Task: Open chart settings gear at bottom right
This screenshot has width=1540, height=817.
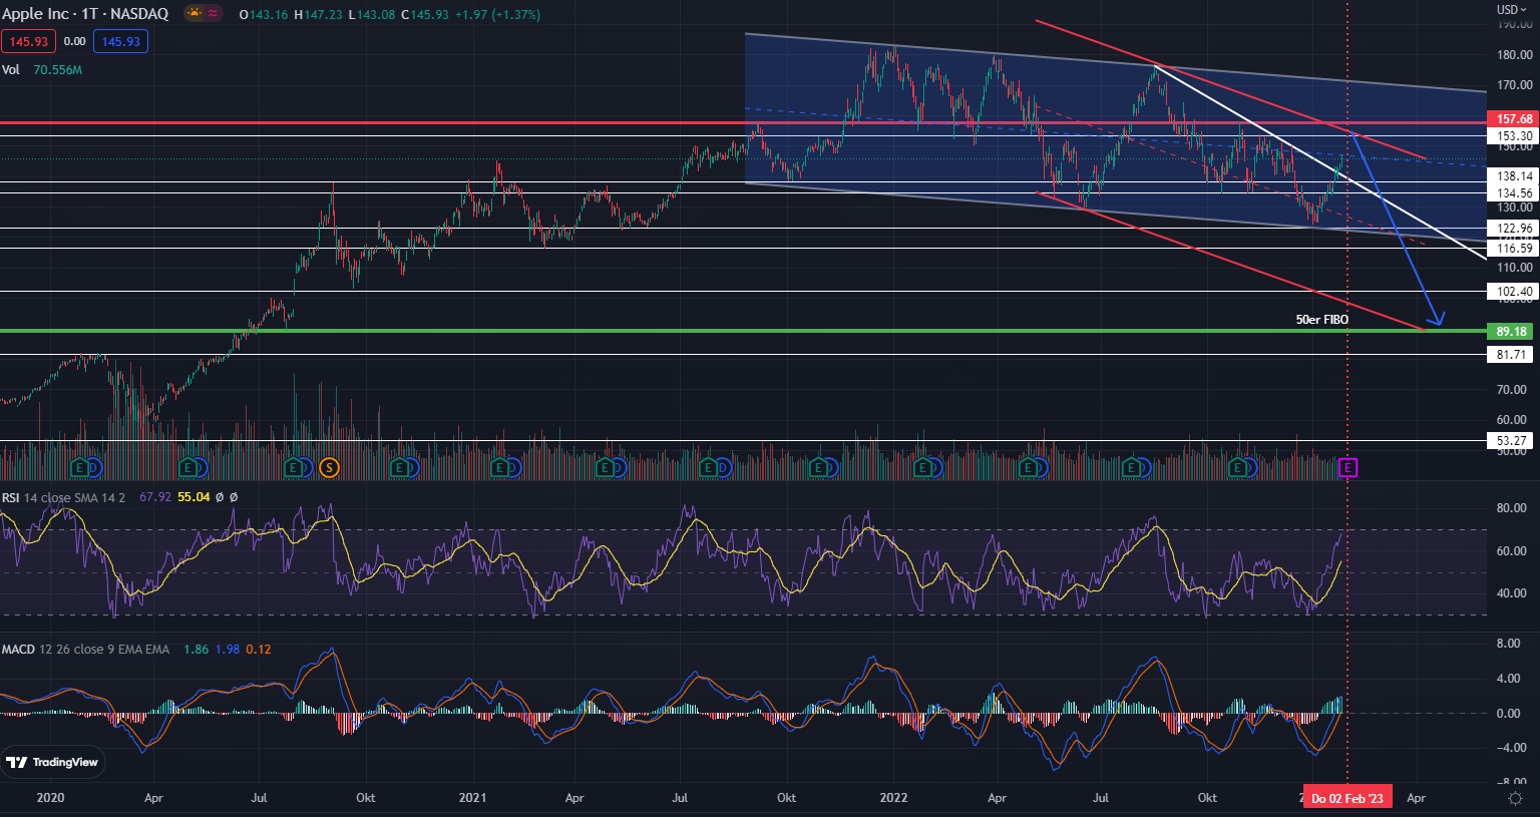Action: coord(1515,798)
